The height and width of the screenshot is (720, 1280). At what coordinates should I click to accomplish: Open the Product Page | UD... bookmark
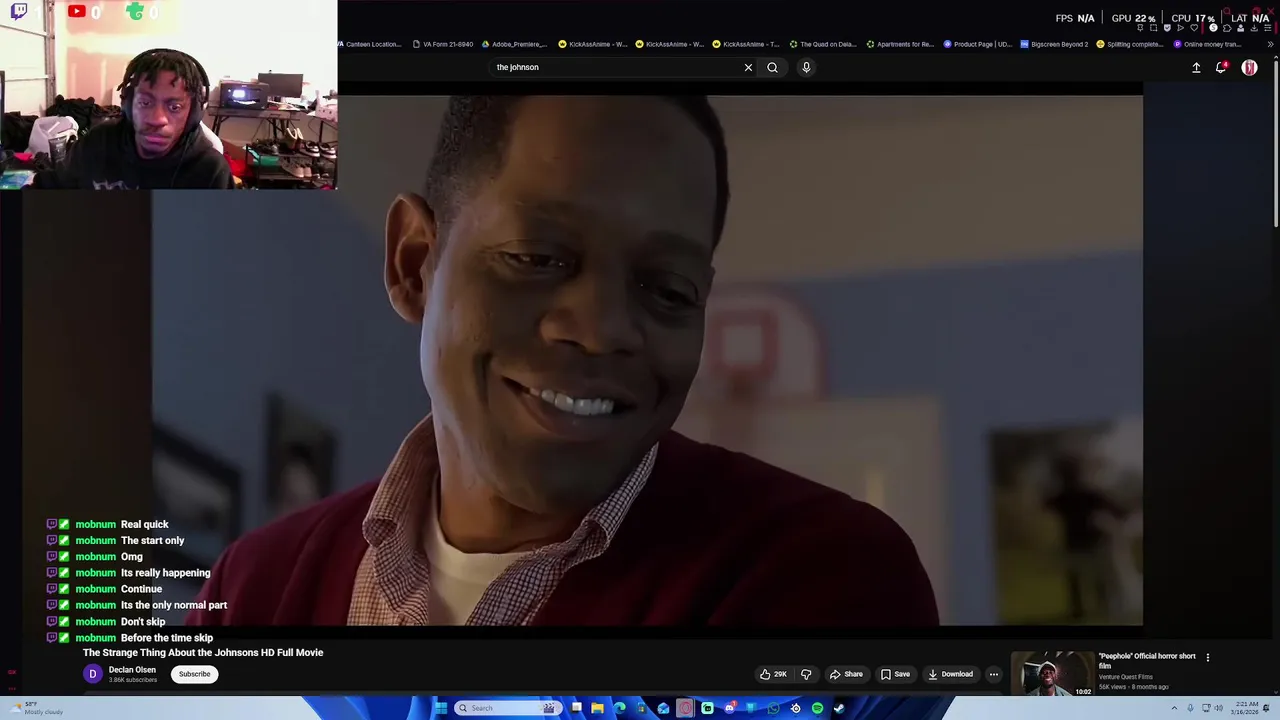978,44
